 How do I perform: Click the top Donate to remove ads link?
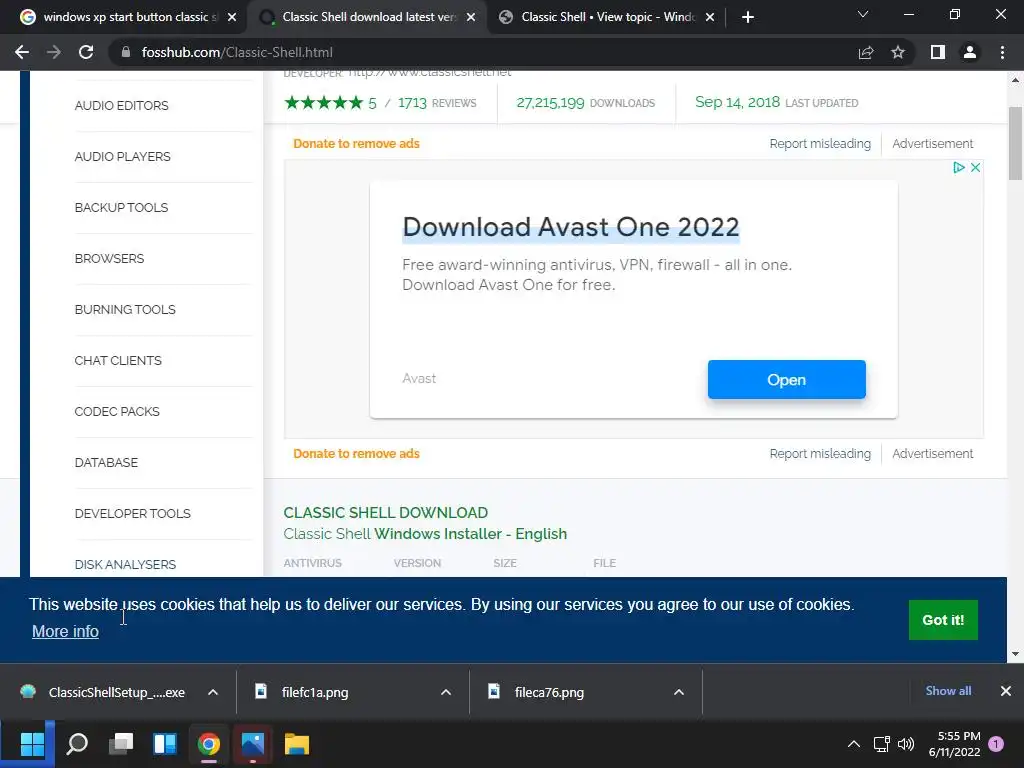[x=356, y=143]
